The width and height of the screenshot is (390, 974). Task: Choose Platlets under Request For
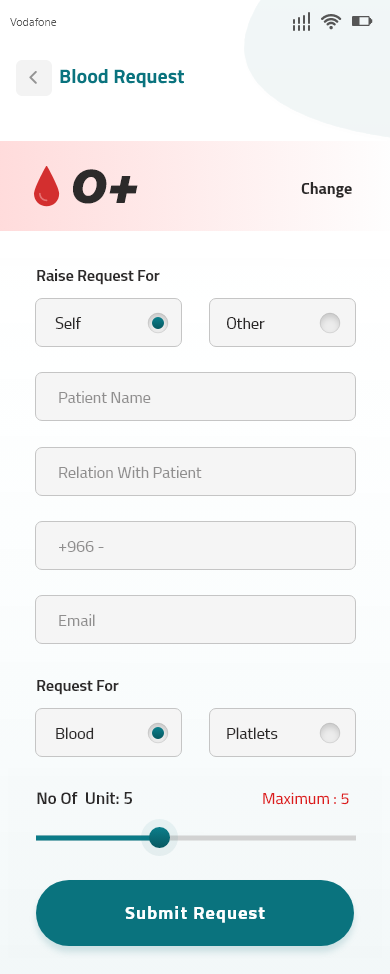283,732
